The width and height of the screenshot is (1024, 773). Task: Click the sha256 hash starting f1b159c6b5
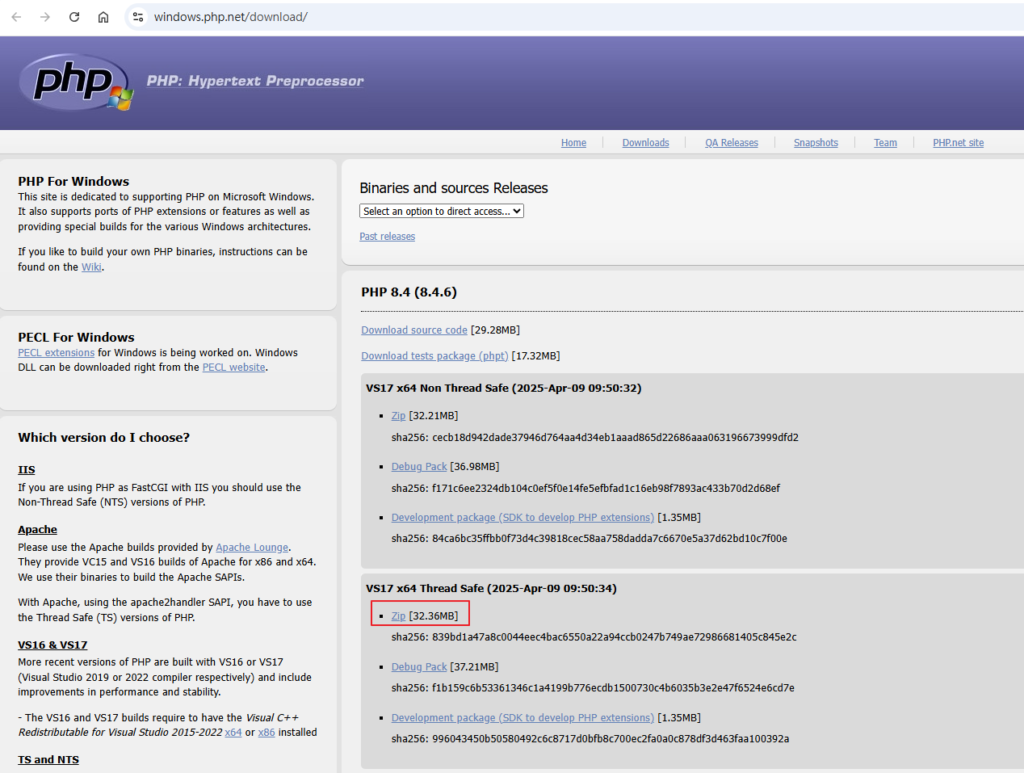tap(613, 687)
